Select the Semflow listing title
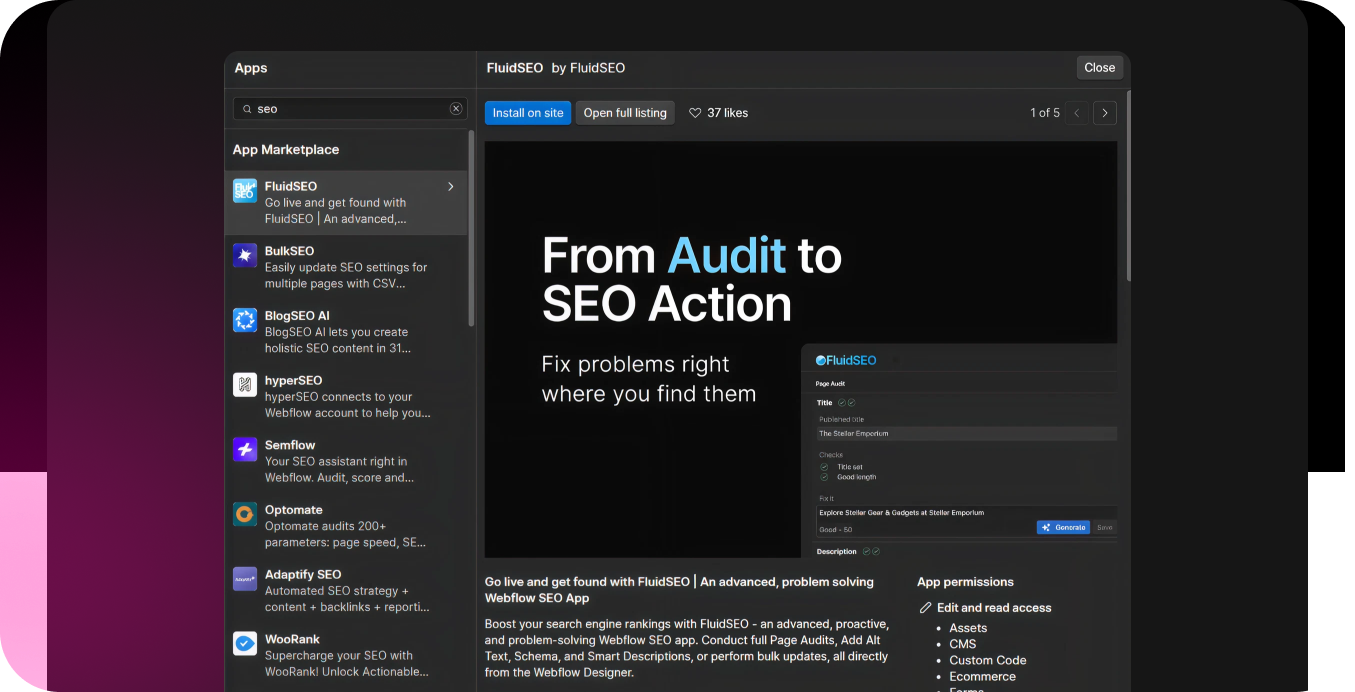1355x692 pixels. click(290, 445)
